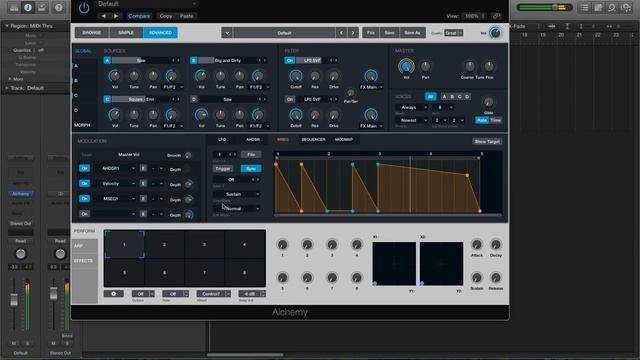This screenshot has width=640, height=360.
Task: Click perform pad settings gear icon
Action: [113, 293]
